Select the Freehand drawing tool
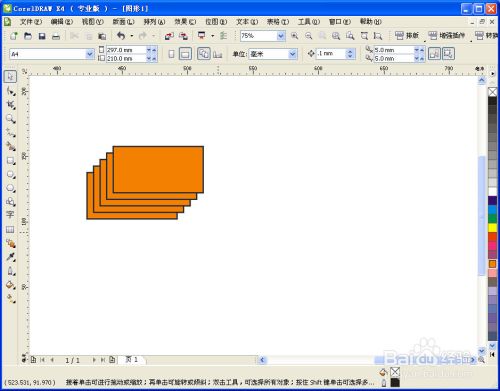The height and width of the screenshot is (391, 500). [x=11, y=133]
